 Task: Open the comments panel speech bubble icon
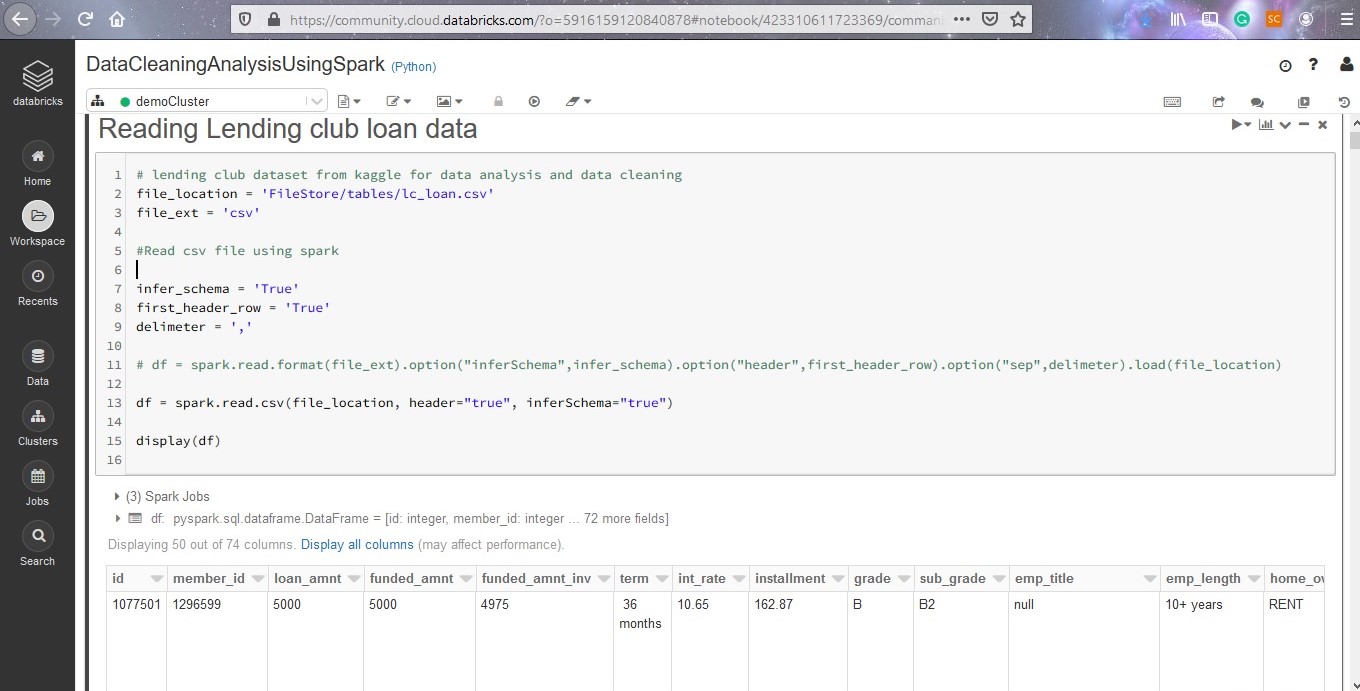pos(1256,102)
